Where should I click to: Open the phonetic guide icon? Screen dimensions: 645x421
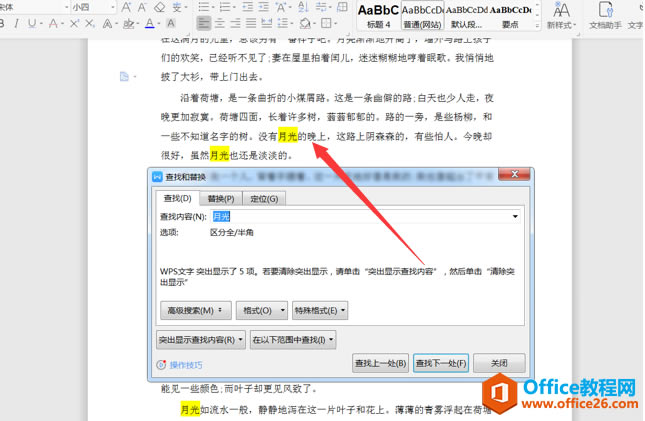click(177, 7)
